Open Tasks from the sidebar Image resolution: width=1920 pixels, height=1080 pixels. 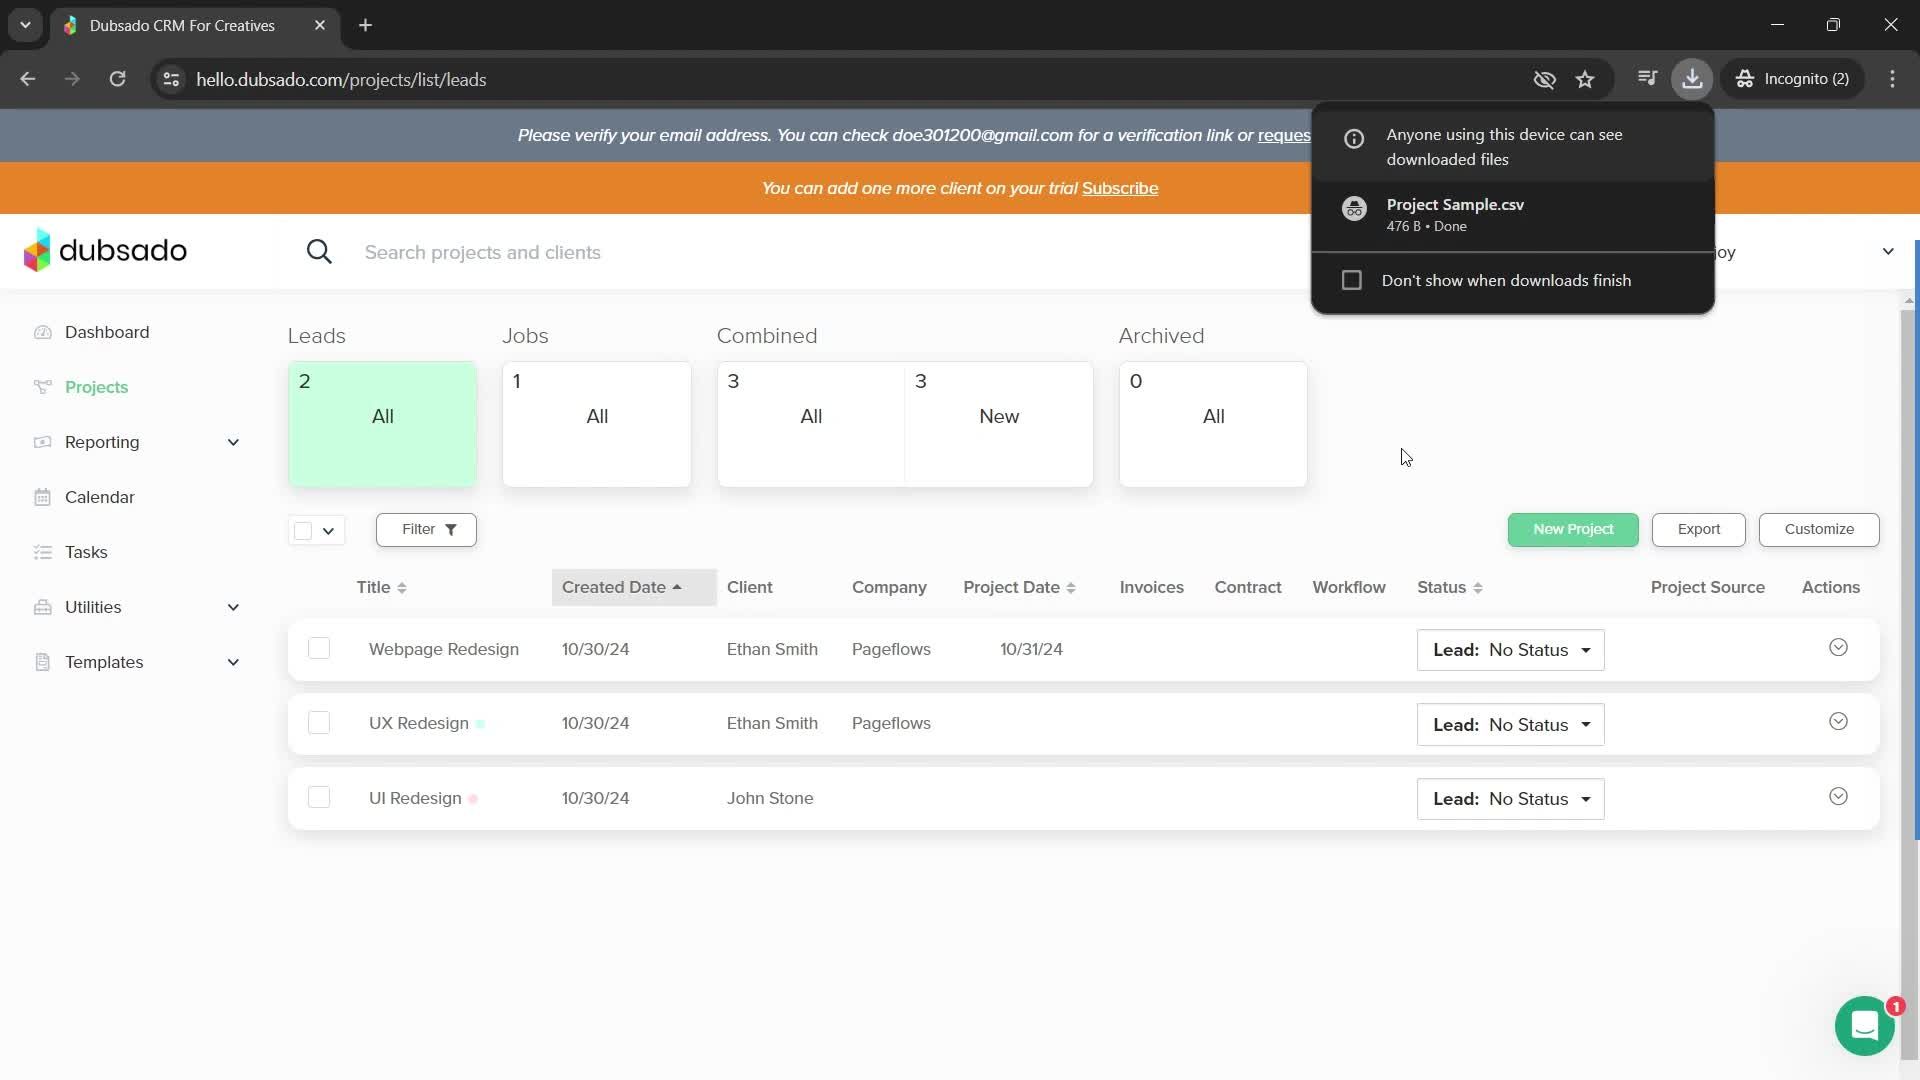tap(86, 552)
